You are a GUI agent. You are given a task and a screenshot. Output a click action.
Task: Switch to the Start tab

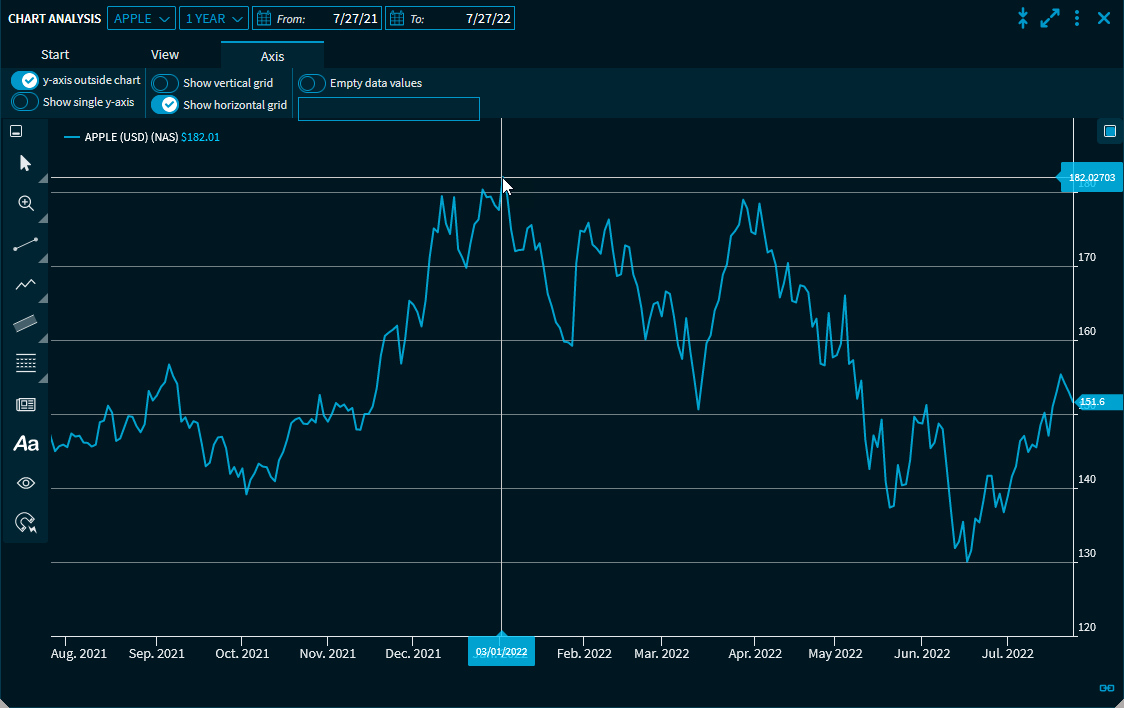point(55,55)
